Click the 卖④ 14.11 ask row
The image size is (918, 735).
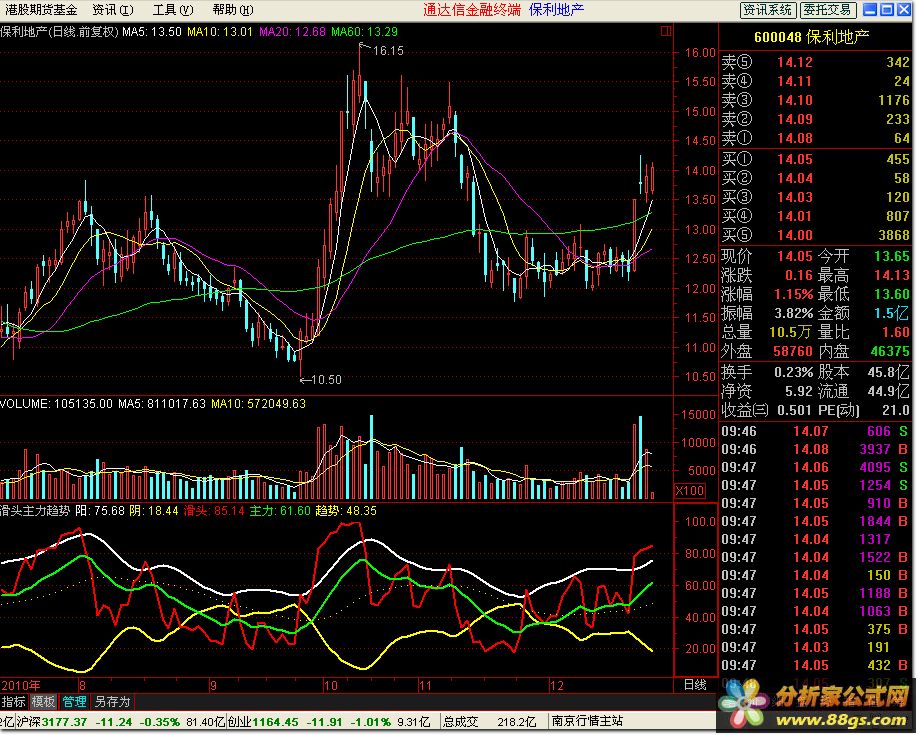point(815,81)
